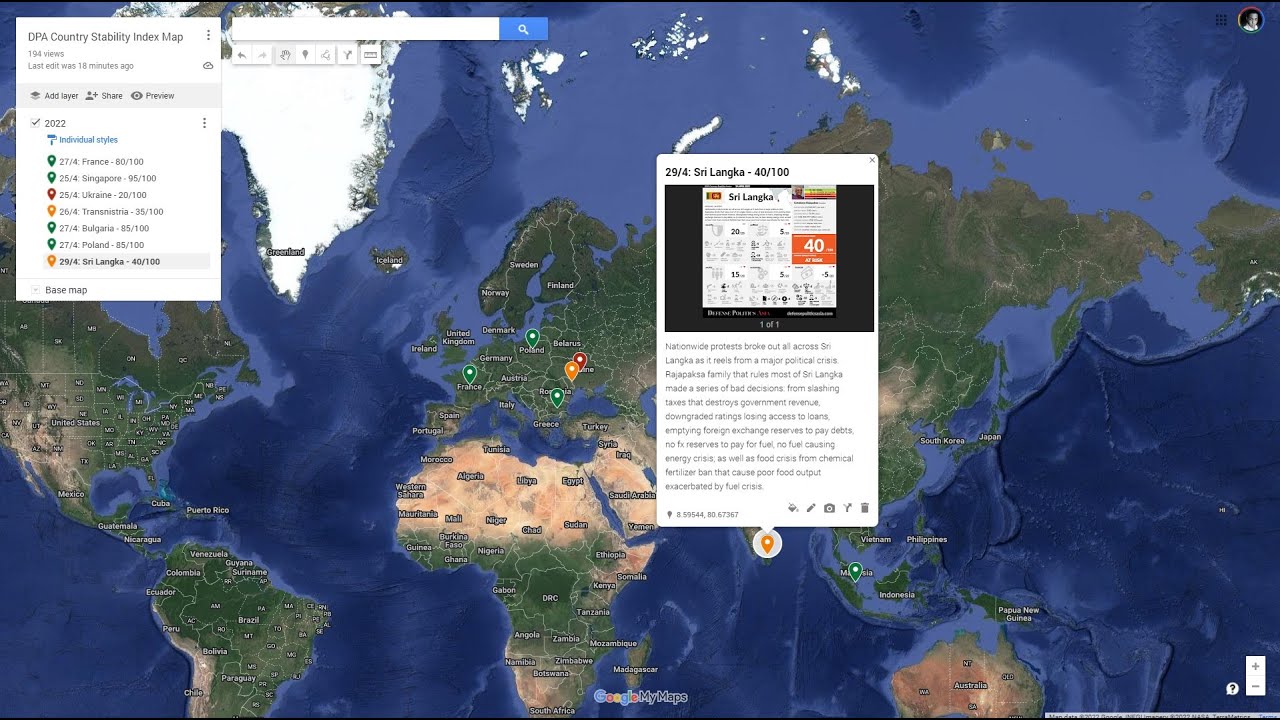Viewport: 1280px width, 720px height.
Task: Click the trash delete feature icon
Action: click(865, 508)
